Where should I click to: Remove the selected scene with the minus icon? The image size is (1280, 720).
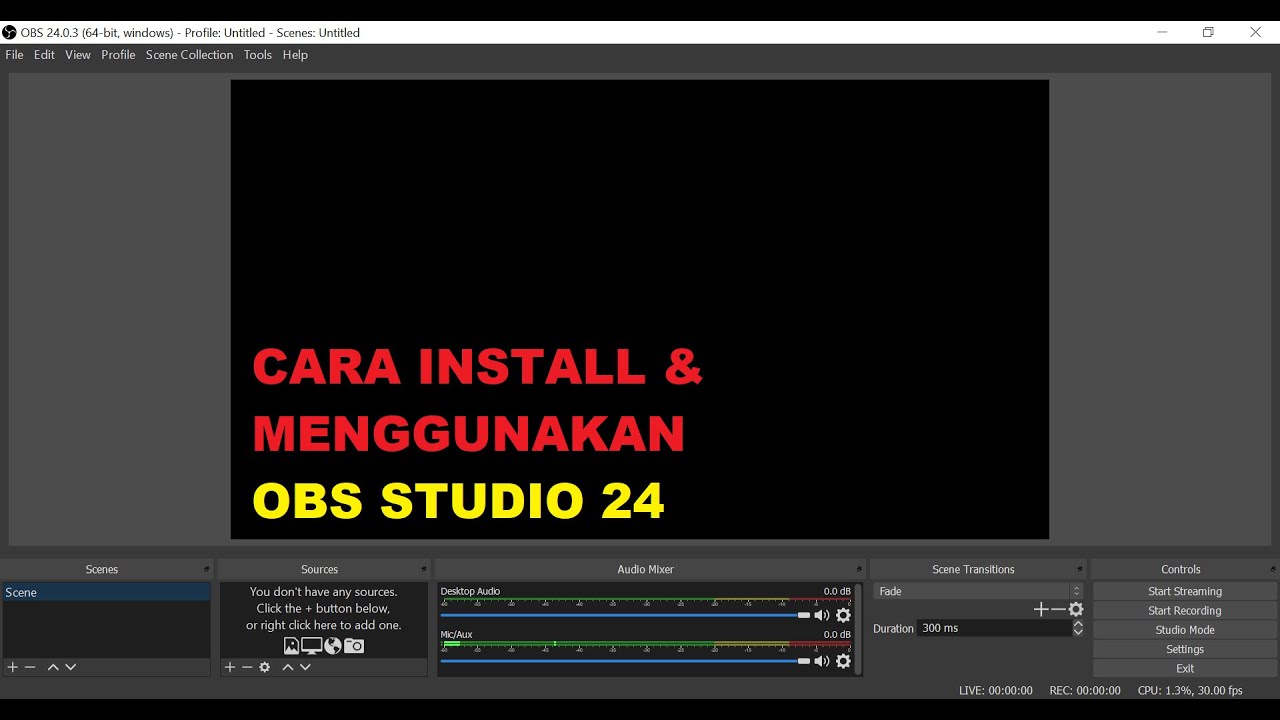30,667
